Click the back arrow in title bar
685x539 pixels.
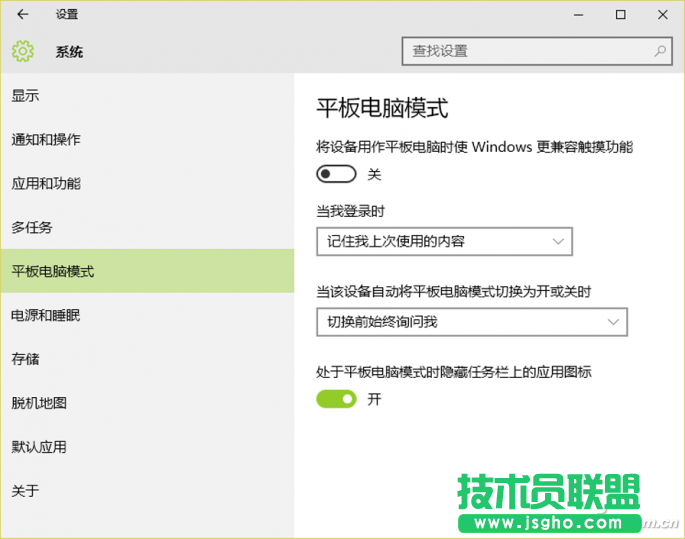coord(23,15)
